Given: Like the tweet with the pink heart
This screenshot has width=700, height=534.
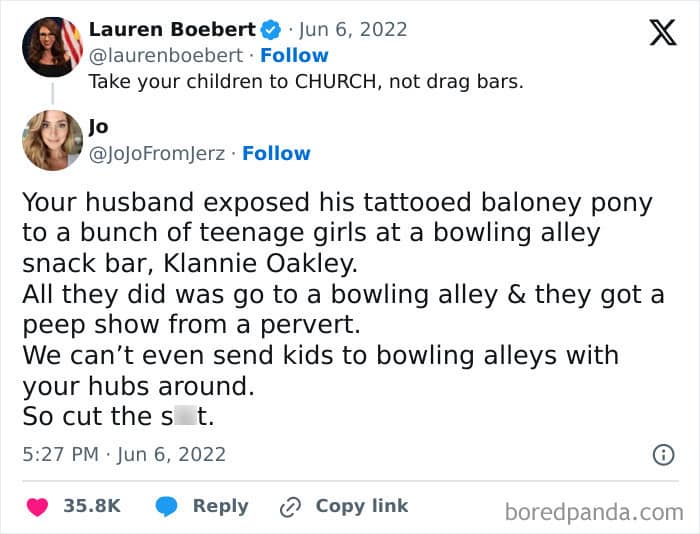Looking at the screenshot, I should click(38, 507).
